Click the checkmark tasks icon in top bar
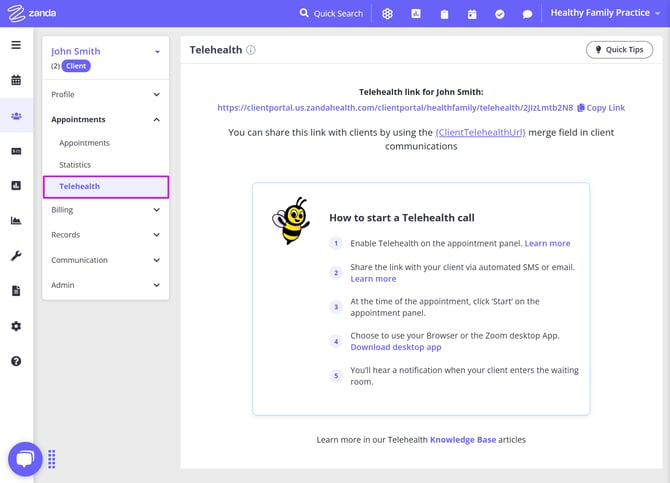670x483 pixels. (500, 14)
